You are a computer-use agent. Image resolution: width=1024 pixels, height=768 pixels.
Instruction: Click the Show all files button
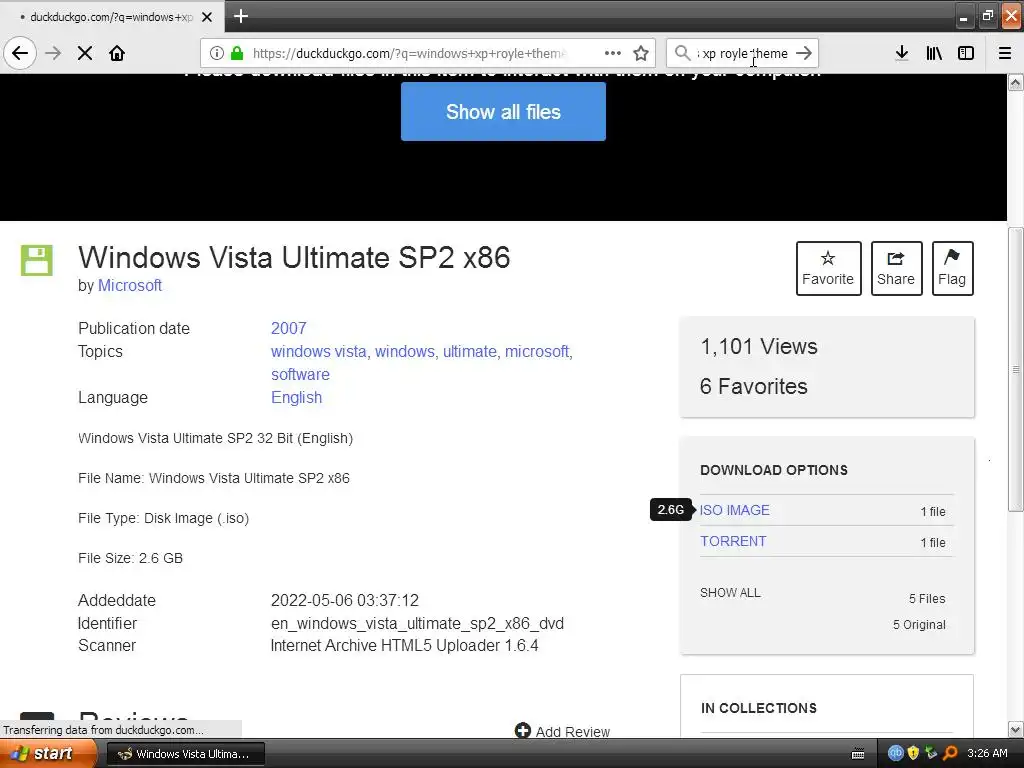(x=504, y=112)
